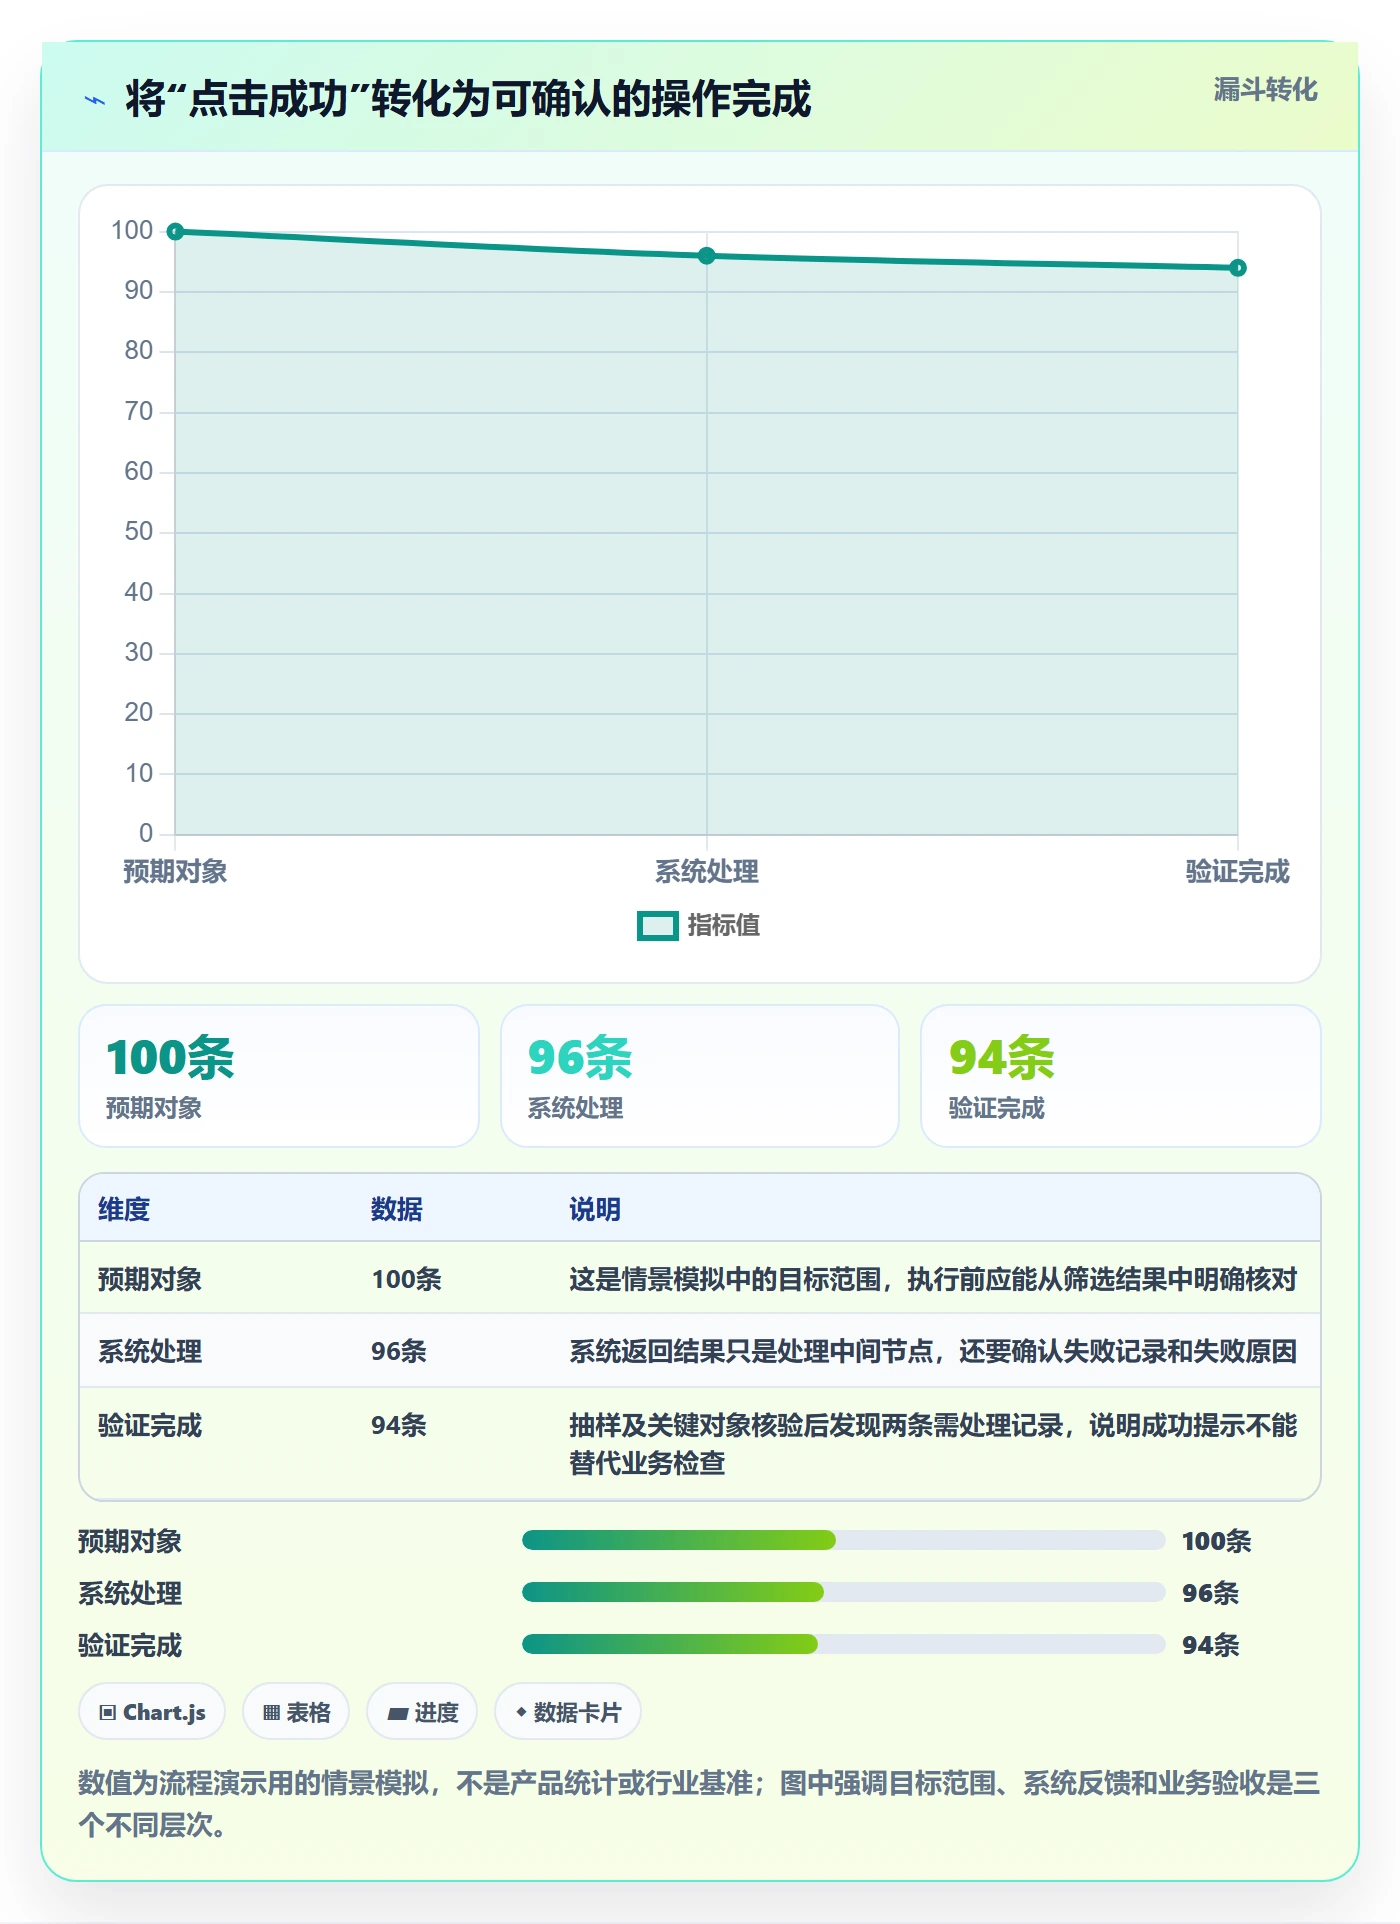Select the 系统处理 data point on the line
The image size is (1400, 1924).
coord(707,256)
